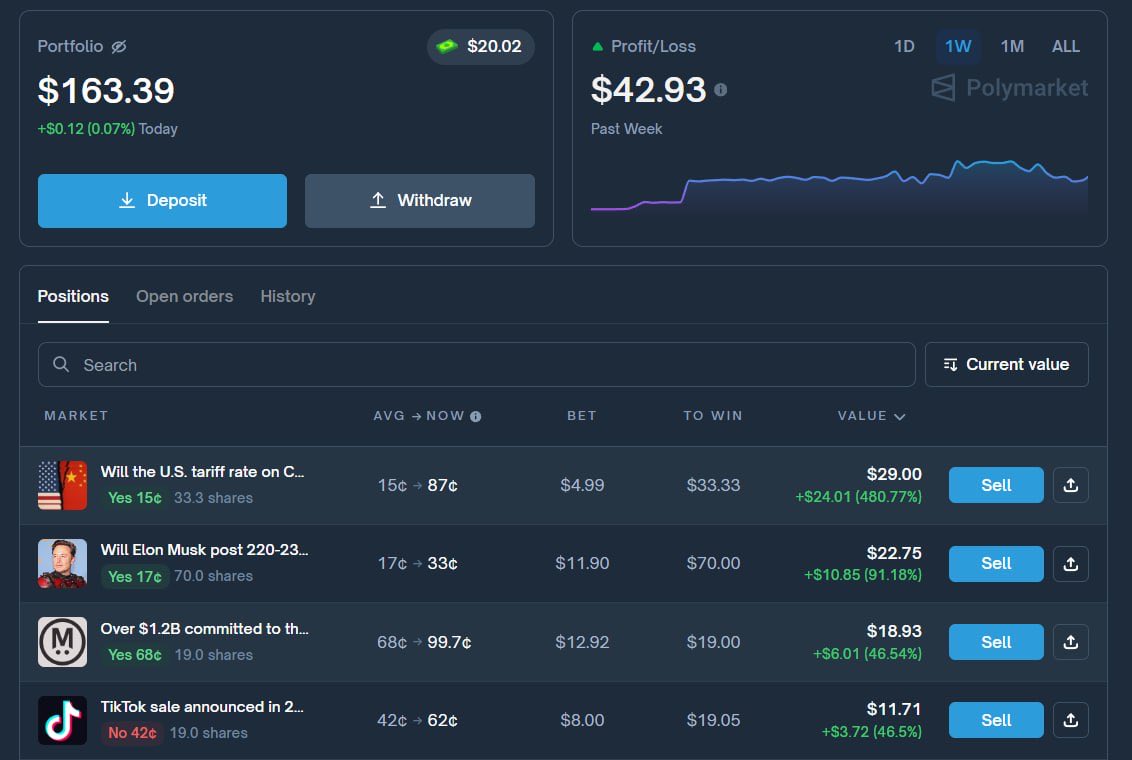This screenshot has width=1132, height=760.
Task: Open 'Will the U.S. tariff rate on C...' market
Action: tap(202, 472)
